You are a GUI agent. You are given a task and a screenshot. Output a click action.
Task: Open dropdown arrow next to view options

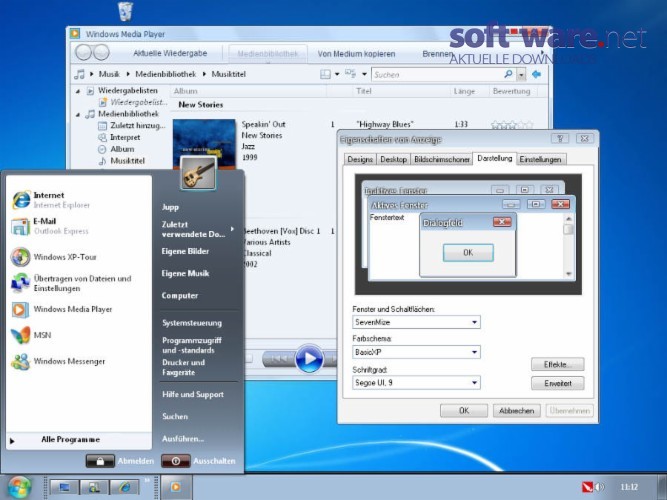[x=364, y=74]
